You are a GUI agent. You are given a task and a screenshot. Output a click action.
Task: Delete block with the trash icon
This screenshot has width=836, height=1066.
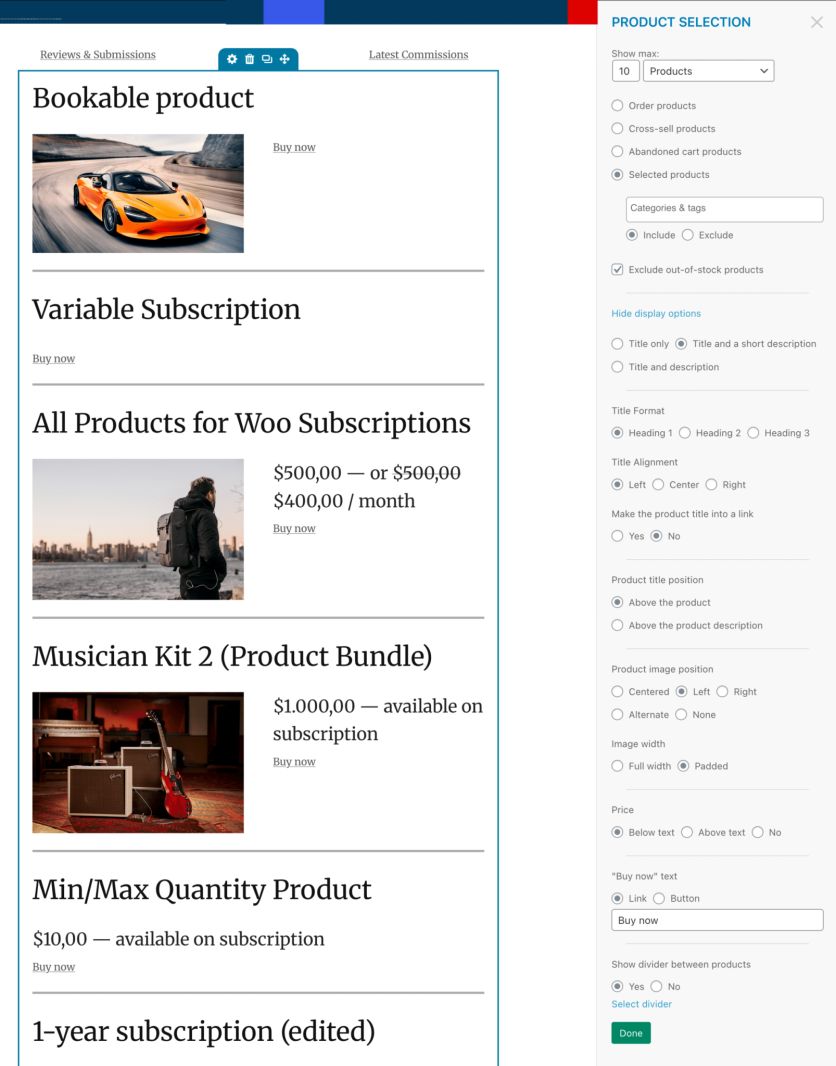tap(249, 59)
